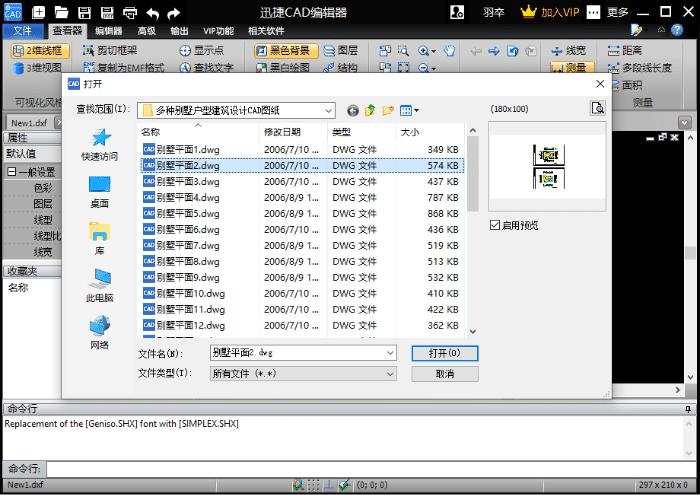Click the preview zoom icon above thumbnail
This screenshot has height=495, width=700.
click(x=597, y=108)
